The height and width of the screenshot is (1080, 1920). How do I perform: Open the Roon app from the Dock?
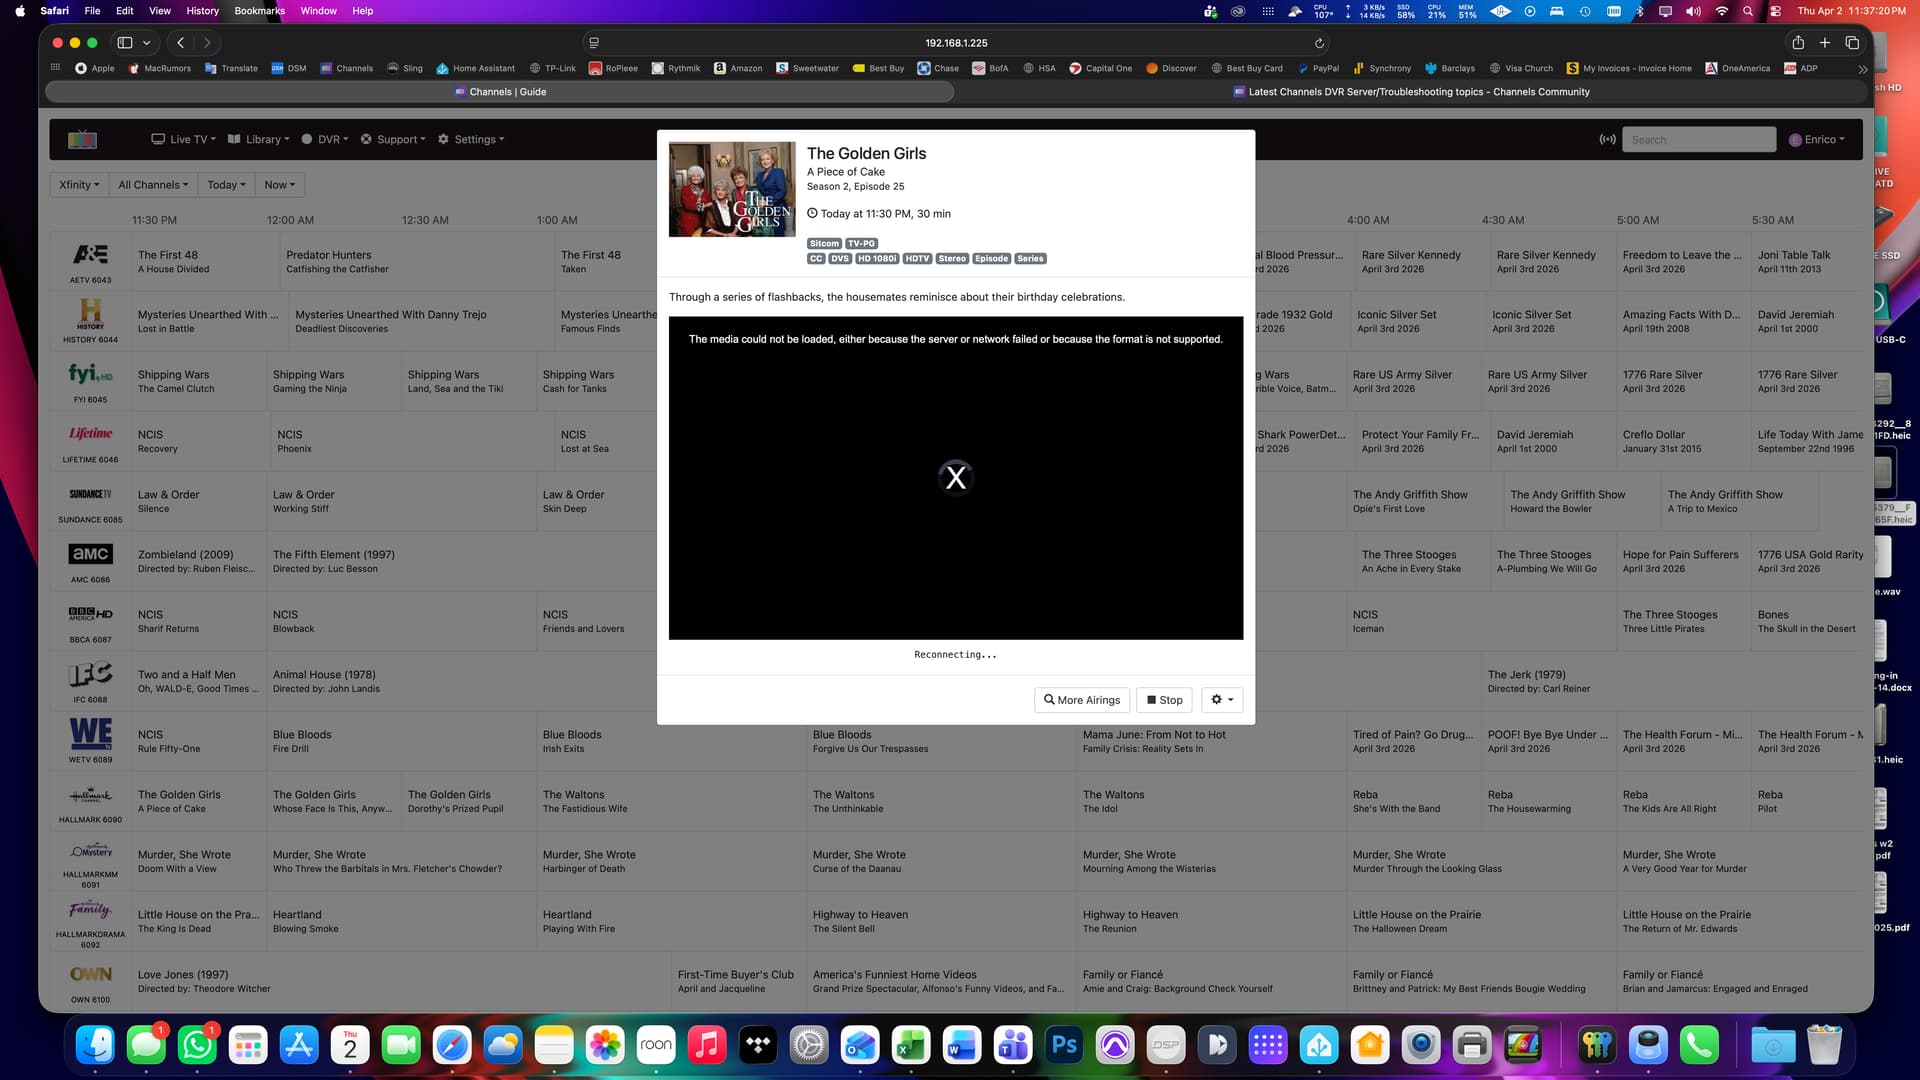click(x=655, y=1045)
